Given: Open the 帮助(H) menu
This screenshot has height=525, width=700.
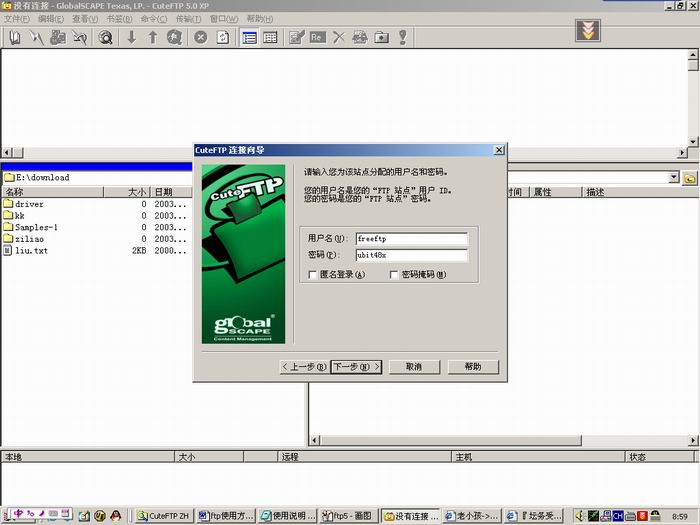Looking at the screenshot, I should click(x=259, y=19).
